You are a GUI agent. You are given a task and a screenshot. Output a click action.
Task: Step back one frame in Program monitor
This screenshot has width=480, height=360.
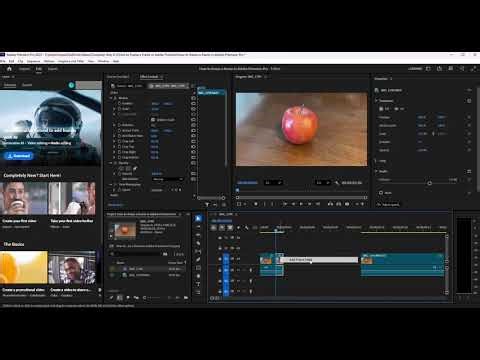pyautogui.click(x=293, y=204)
